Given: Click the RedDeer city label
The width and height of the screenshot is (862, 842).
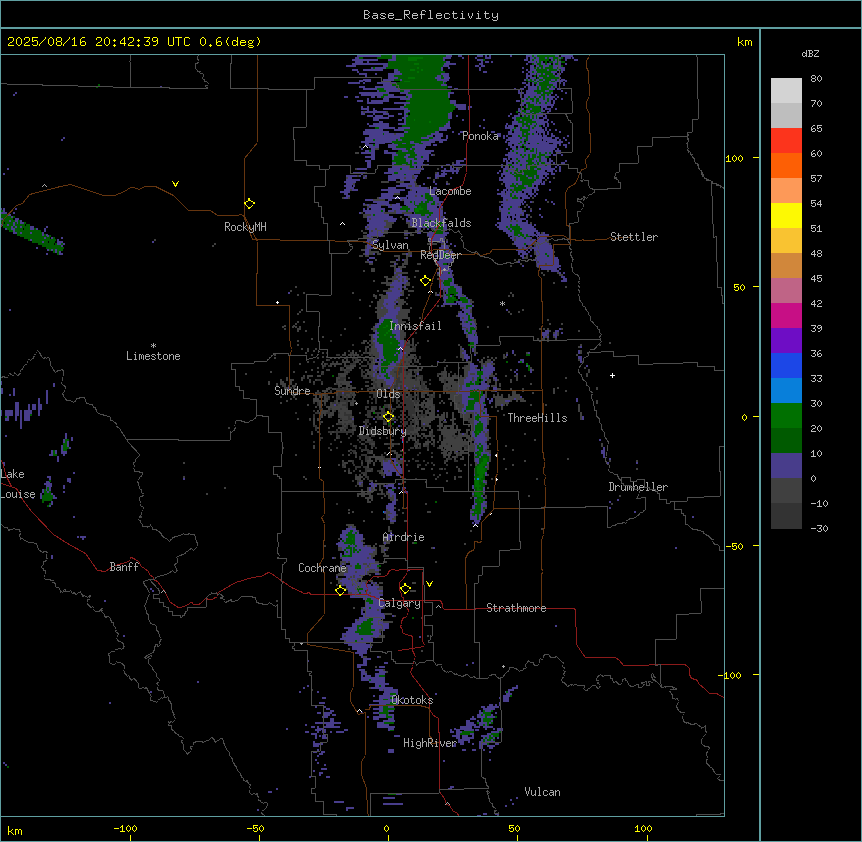Looking at the screenshot, I should [440, 255].
